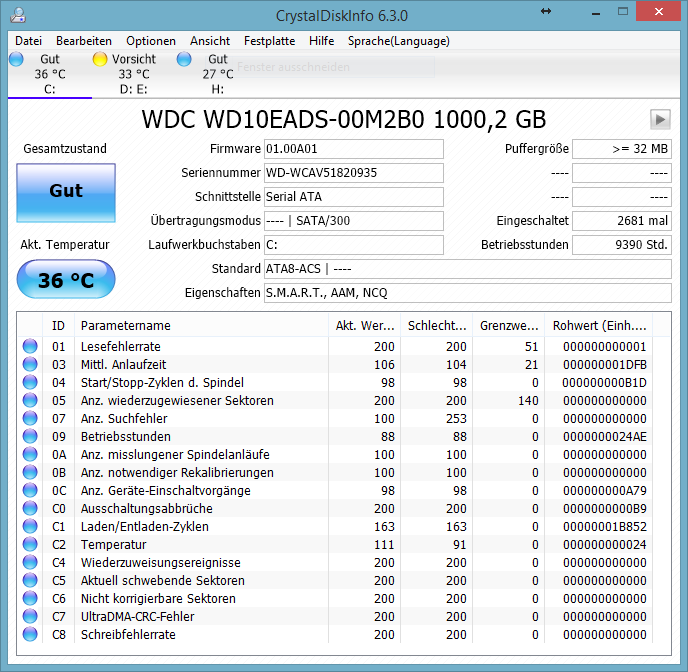Click the CrystalDiskInfo app icon in title bar

tap(18, 15)
